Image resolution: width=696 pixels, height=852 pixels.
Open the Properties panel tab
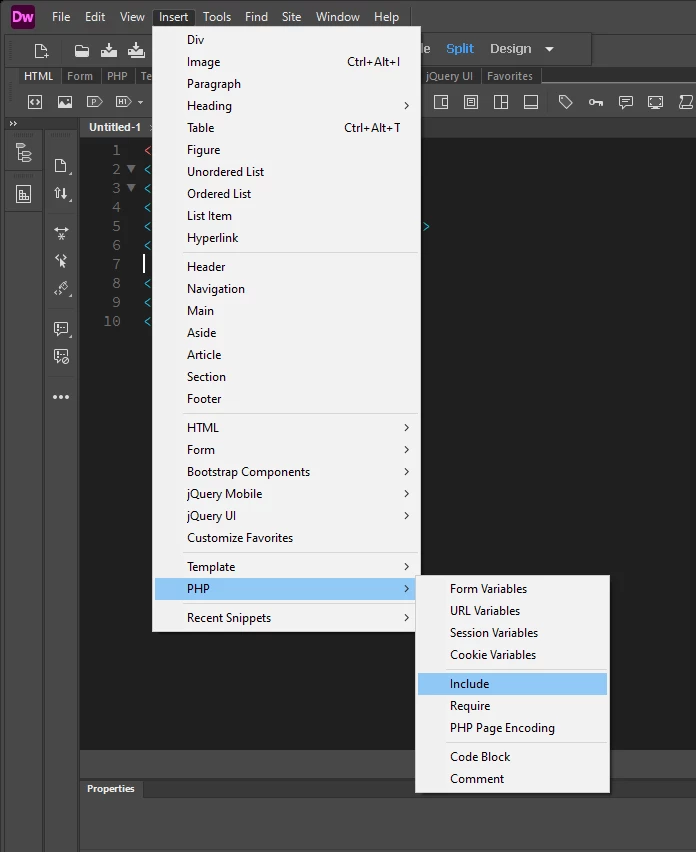111,788
